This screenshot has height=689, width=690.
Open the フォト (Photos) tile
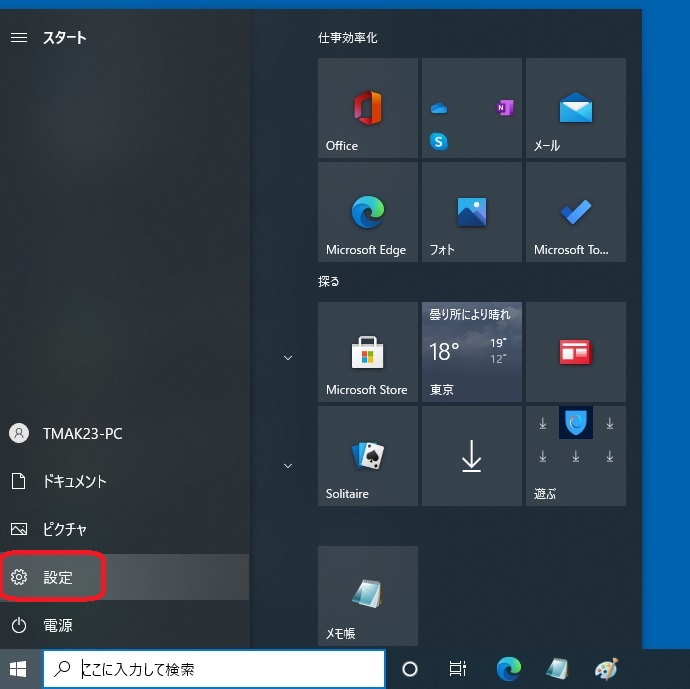pos(471,212)
